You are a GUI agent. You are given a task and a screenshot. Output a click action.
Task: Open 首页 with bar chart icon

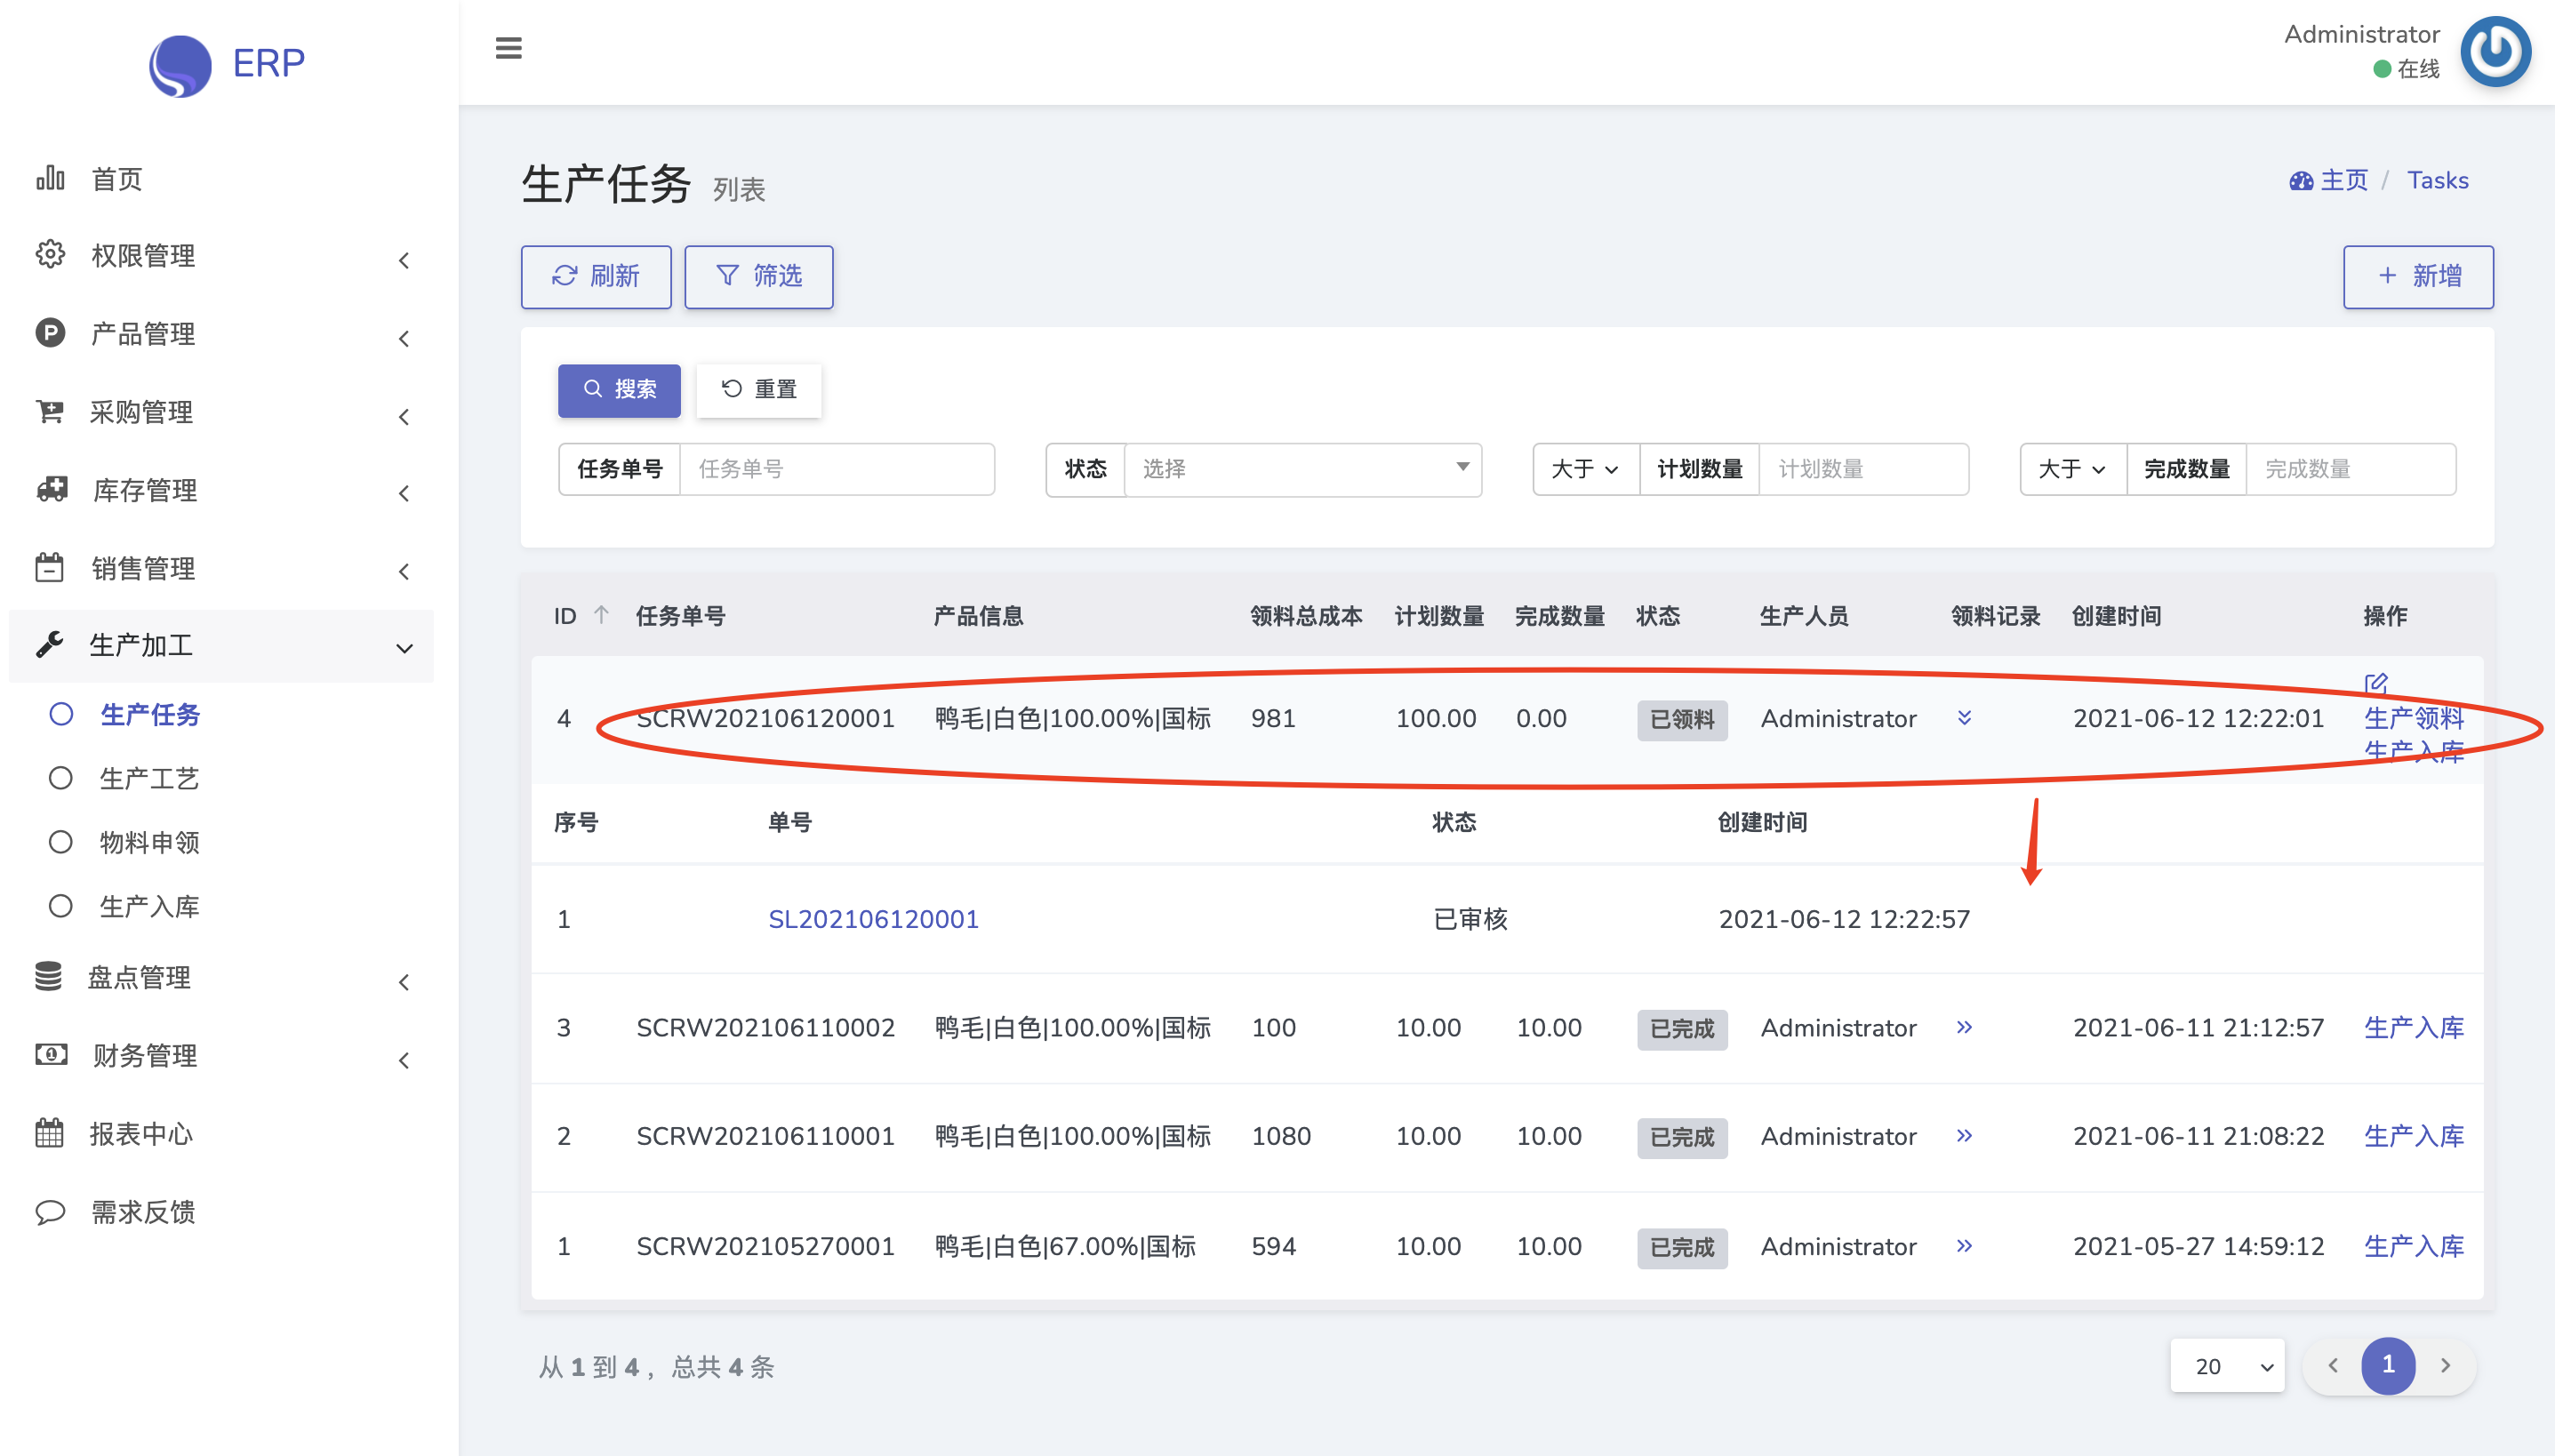(x=116, y=179)
